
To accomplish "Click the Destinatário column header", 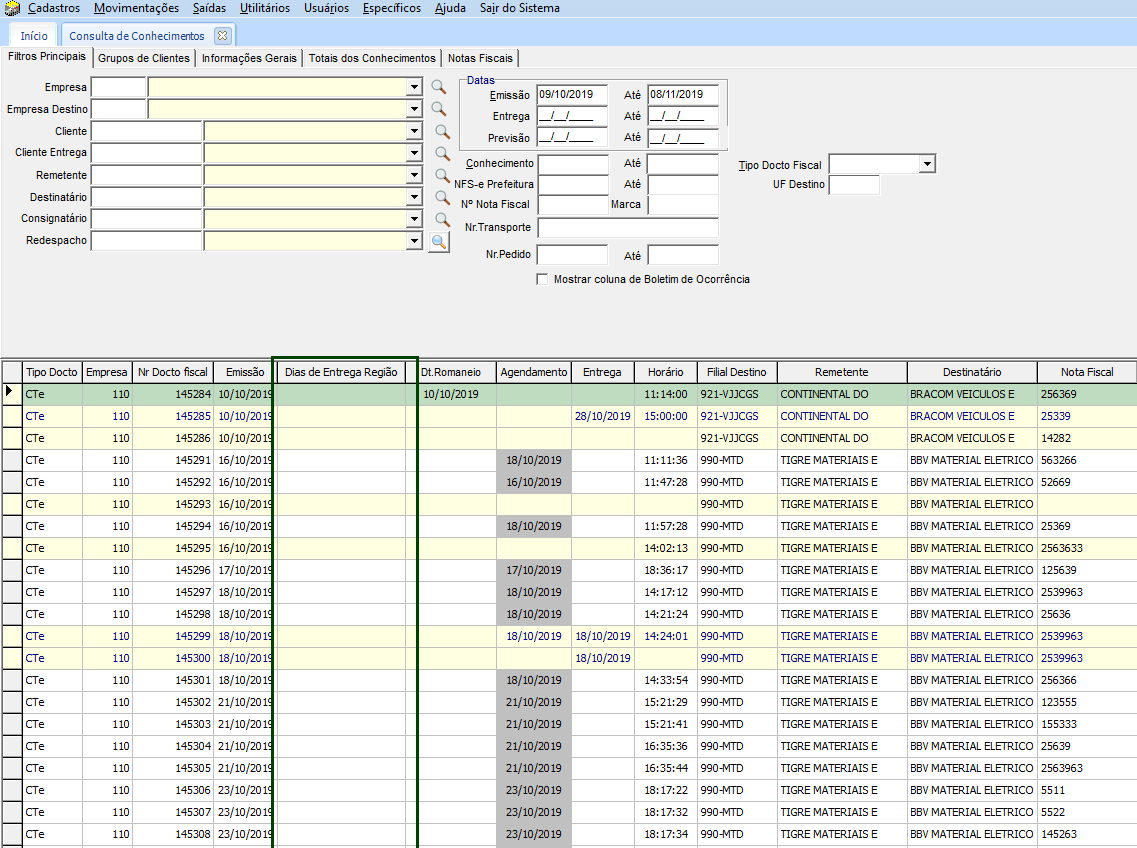I will pos(971,372).
